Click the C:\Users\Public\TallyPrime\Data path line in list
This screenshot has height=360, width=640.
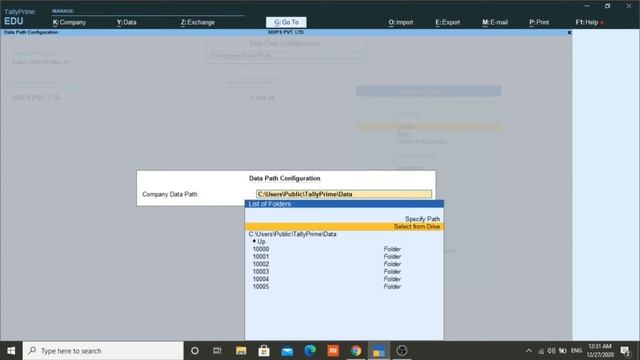[292, 234]
